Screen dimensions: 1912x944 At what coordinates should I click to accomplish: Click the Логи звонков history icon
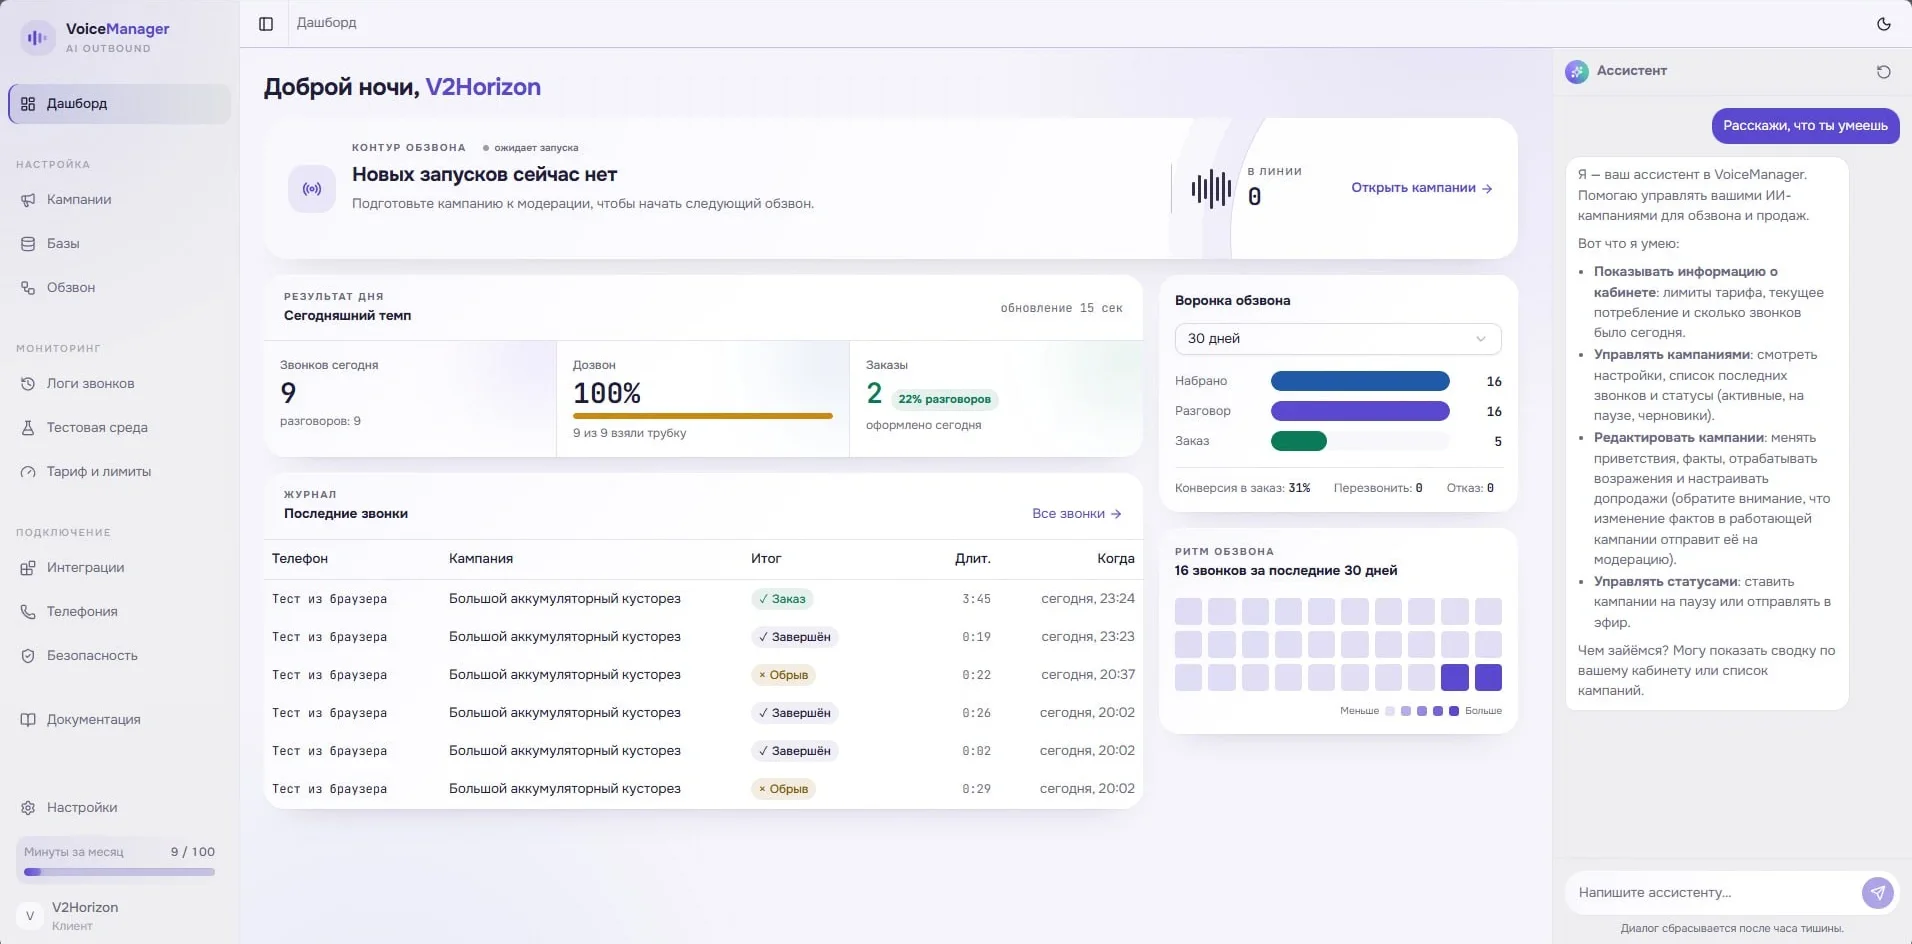28,384
